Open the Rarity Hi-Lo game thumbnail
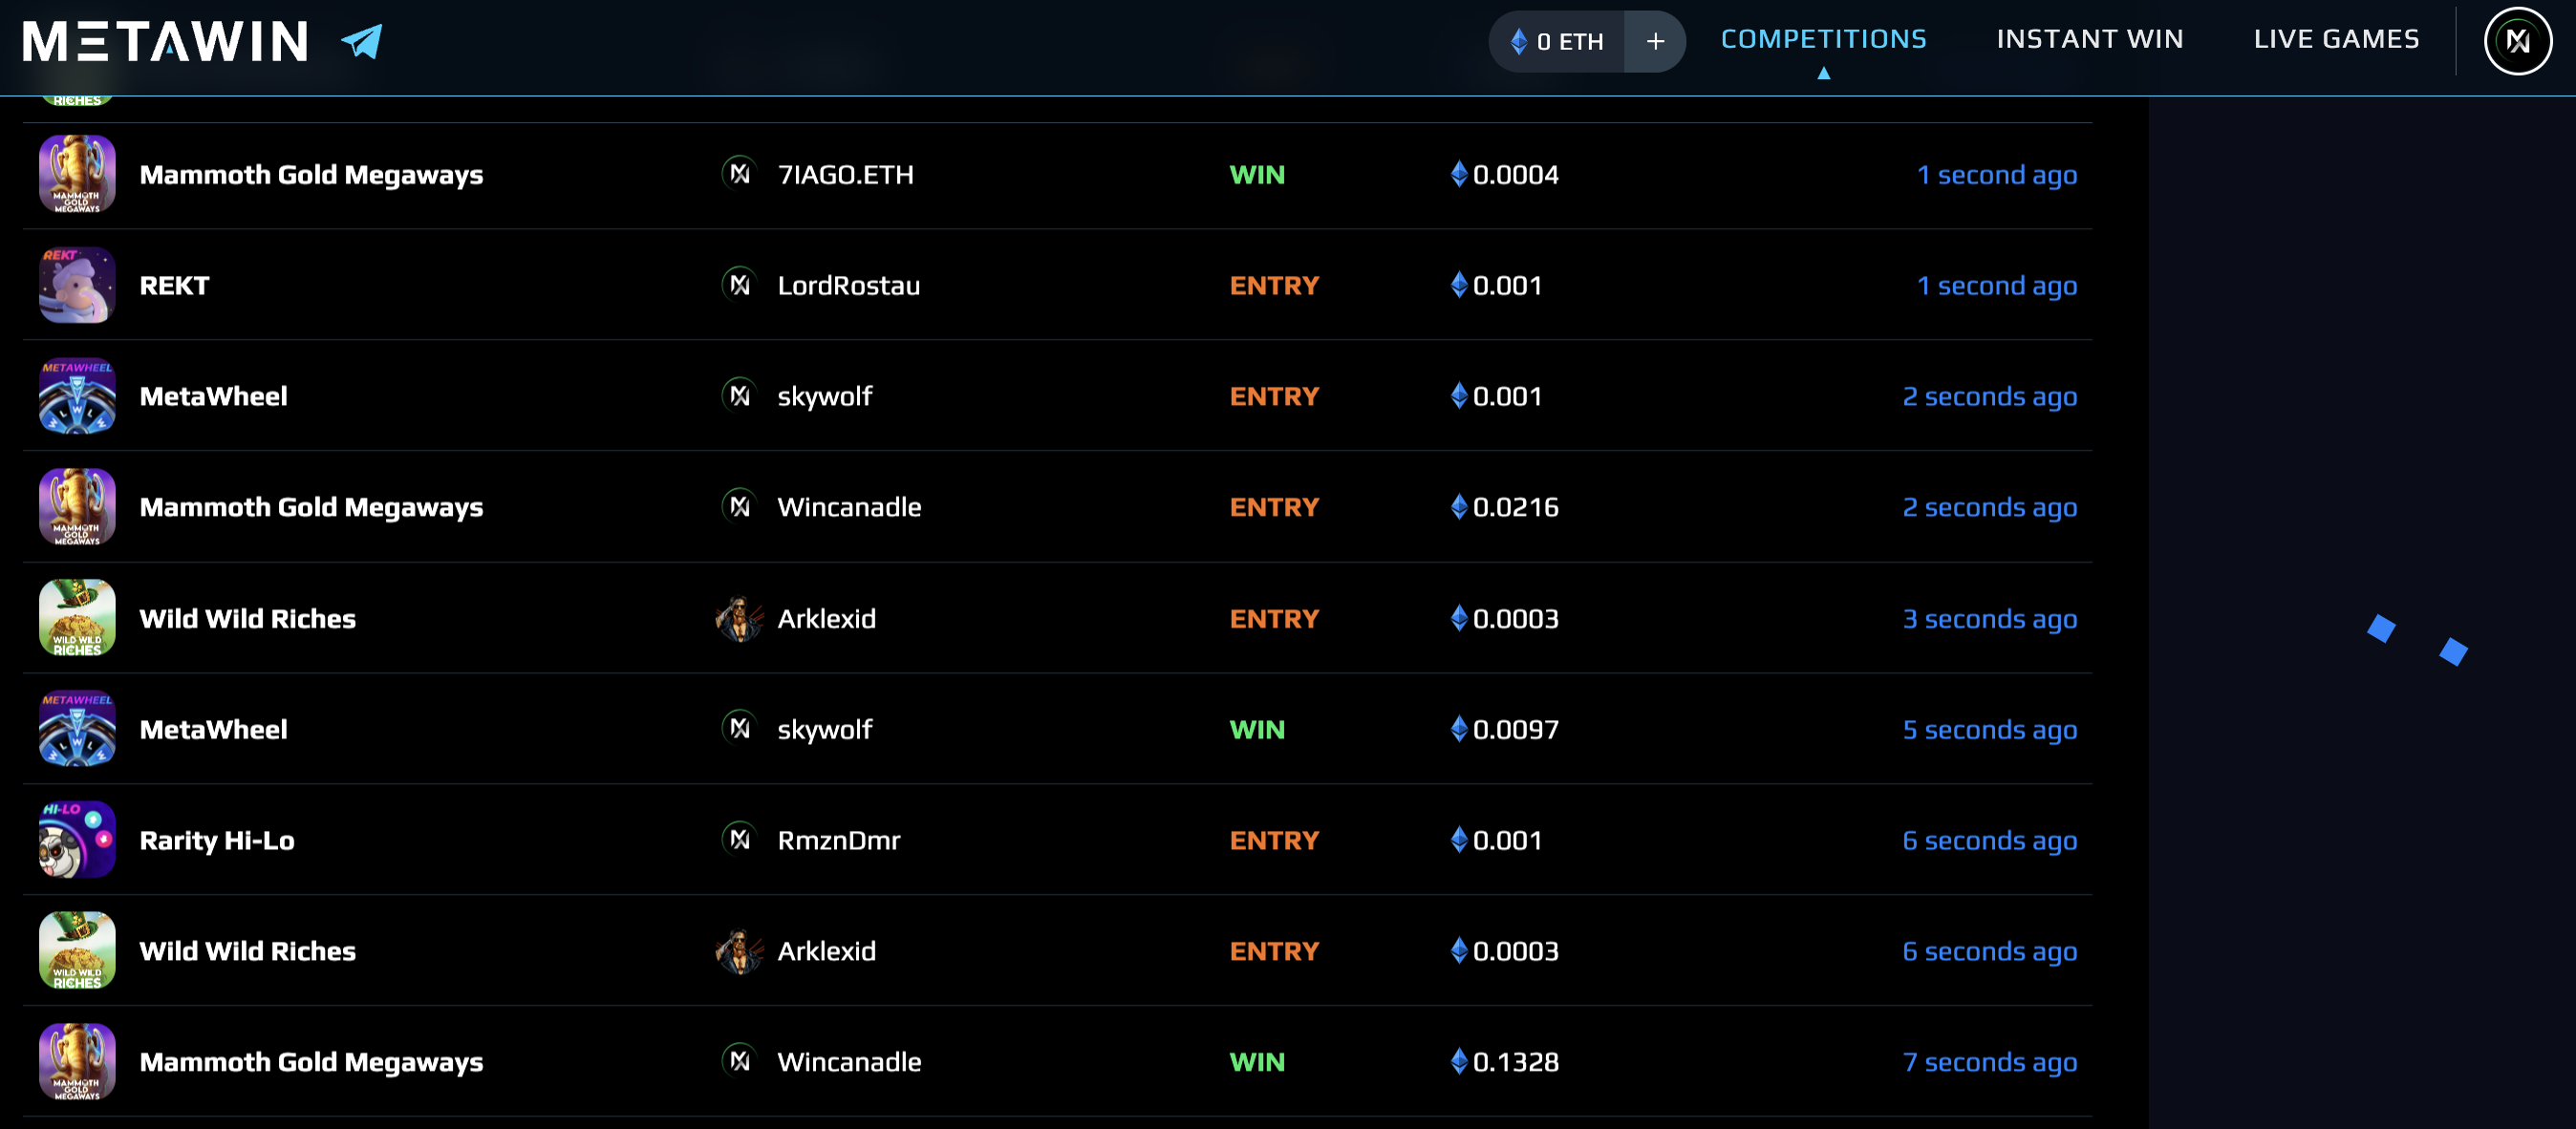The width and height of the screenshot is (2576, 1129). [x=77, y=840]
